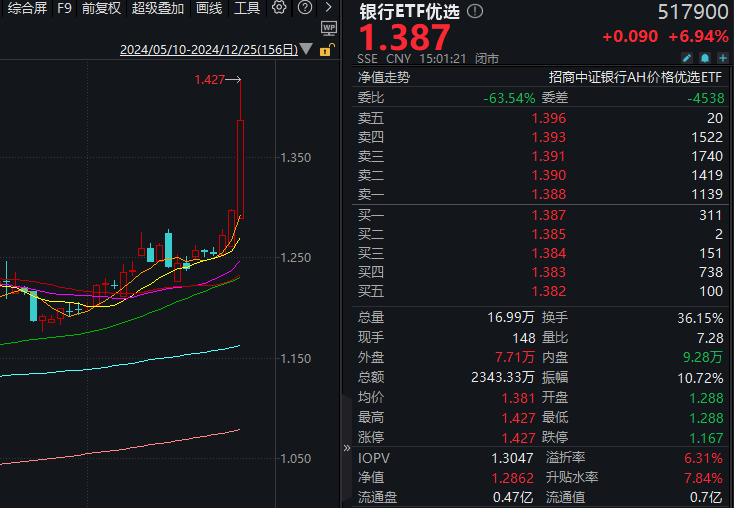Collapse the quote panel with double chevron
The width and height of the screenshot is (734, 508).
click(347, 448)
